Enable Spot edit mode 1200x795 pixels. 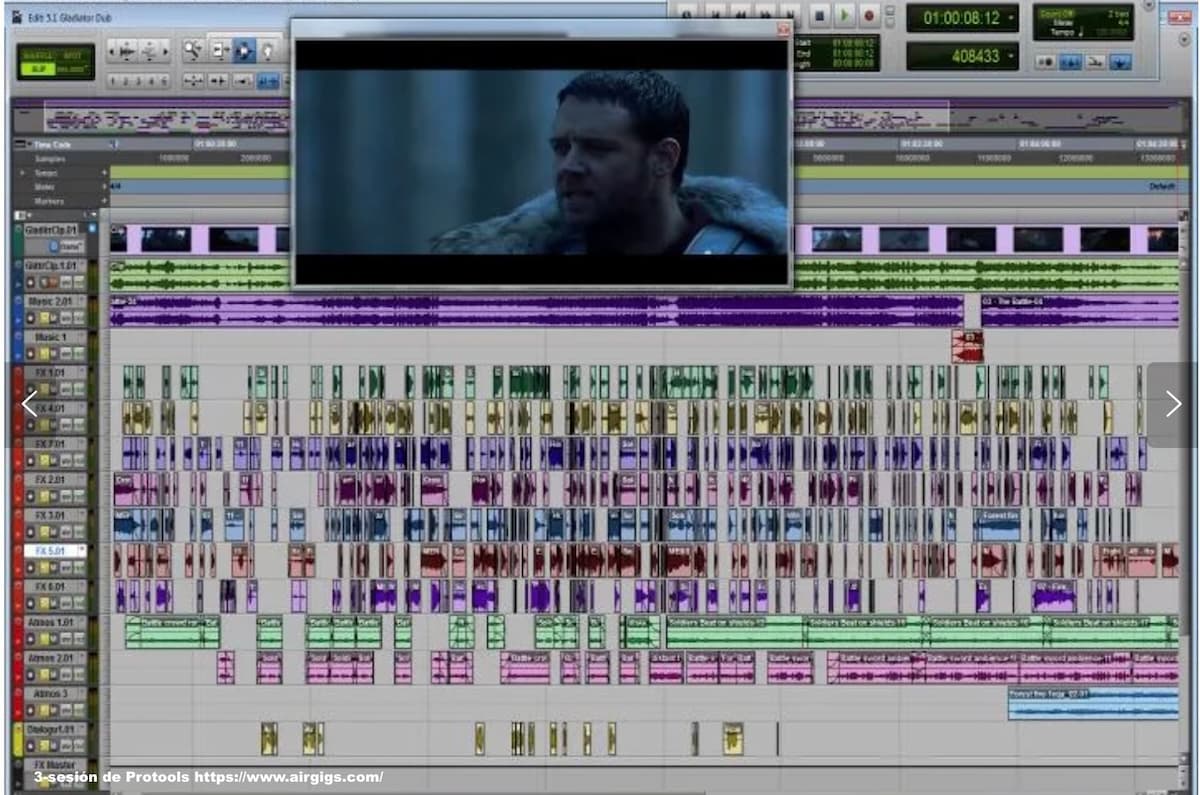[75, 55]
